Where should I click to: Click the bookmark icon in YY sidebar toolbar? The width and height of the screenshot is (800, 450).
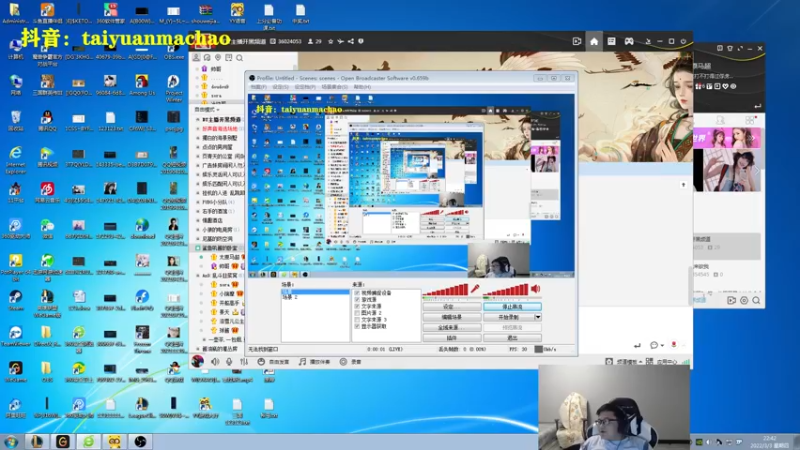(x=229, y=58)
